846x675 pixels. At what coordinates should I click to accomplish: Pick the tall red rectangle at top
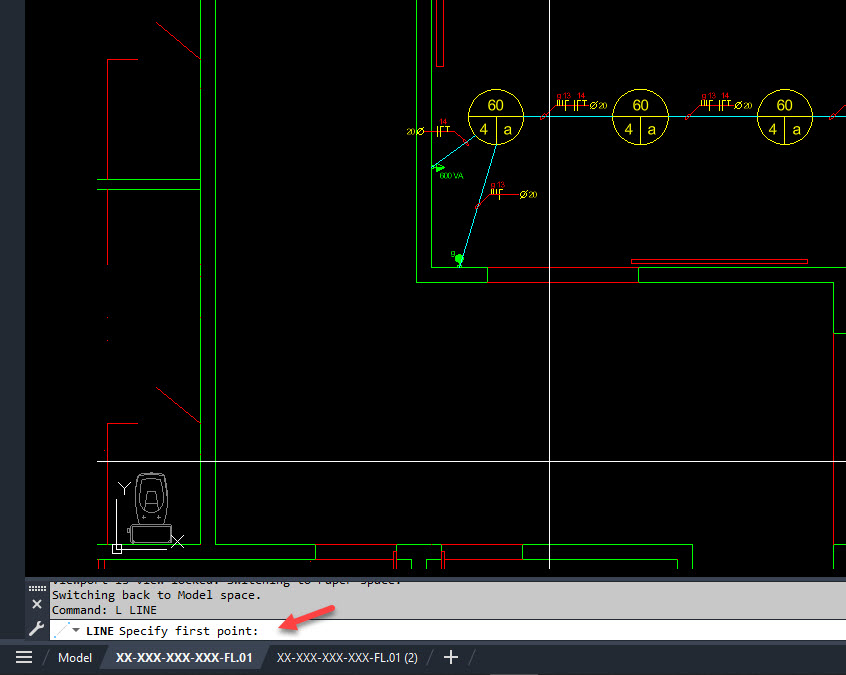[440, 33]
